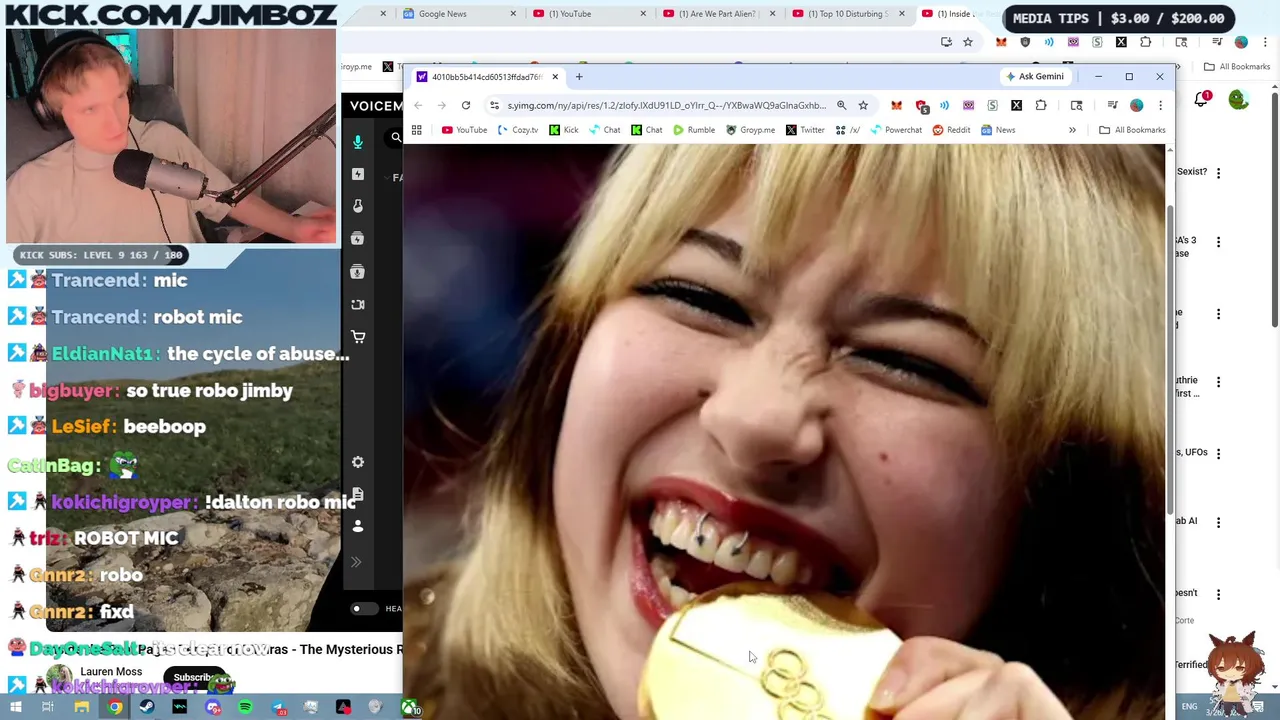
Task: Open Telegram from taskbar
Action: (x=278, y=707)
